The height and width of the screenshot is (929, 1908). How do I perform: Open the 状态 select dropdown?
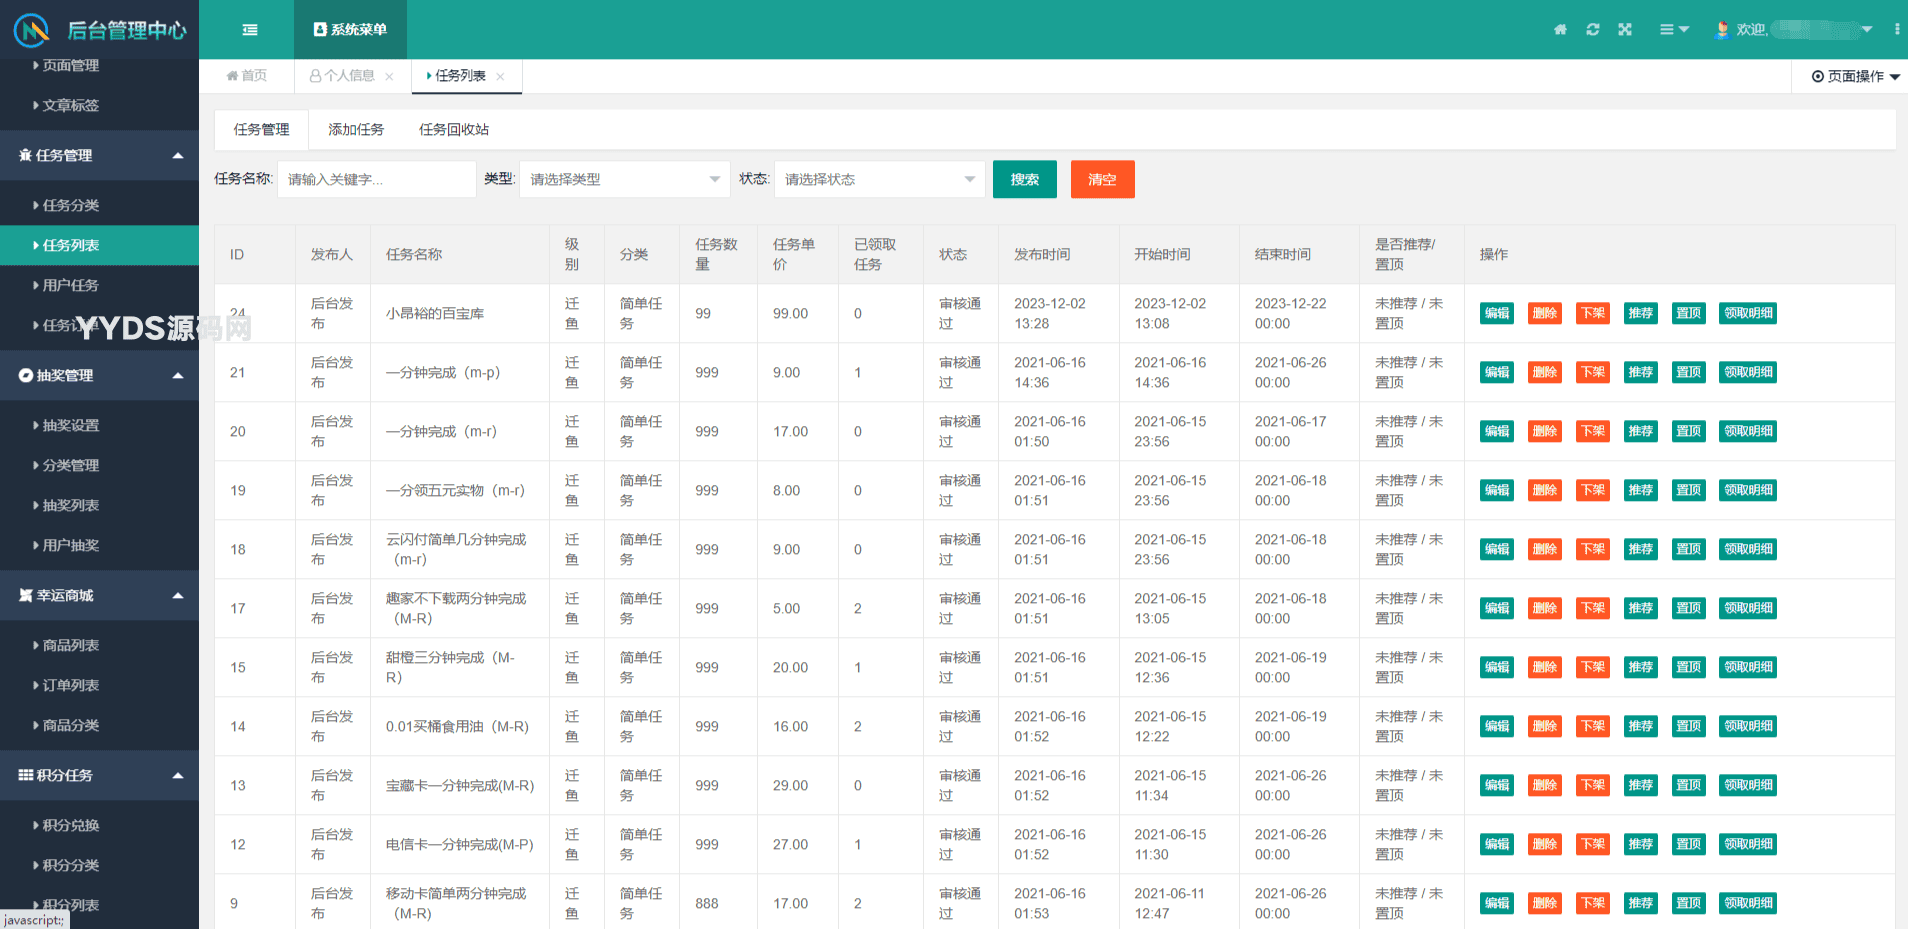(x=880, y=180)
